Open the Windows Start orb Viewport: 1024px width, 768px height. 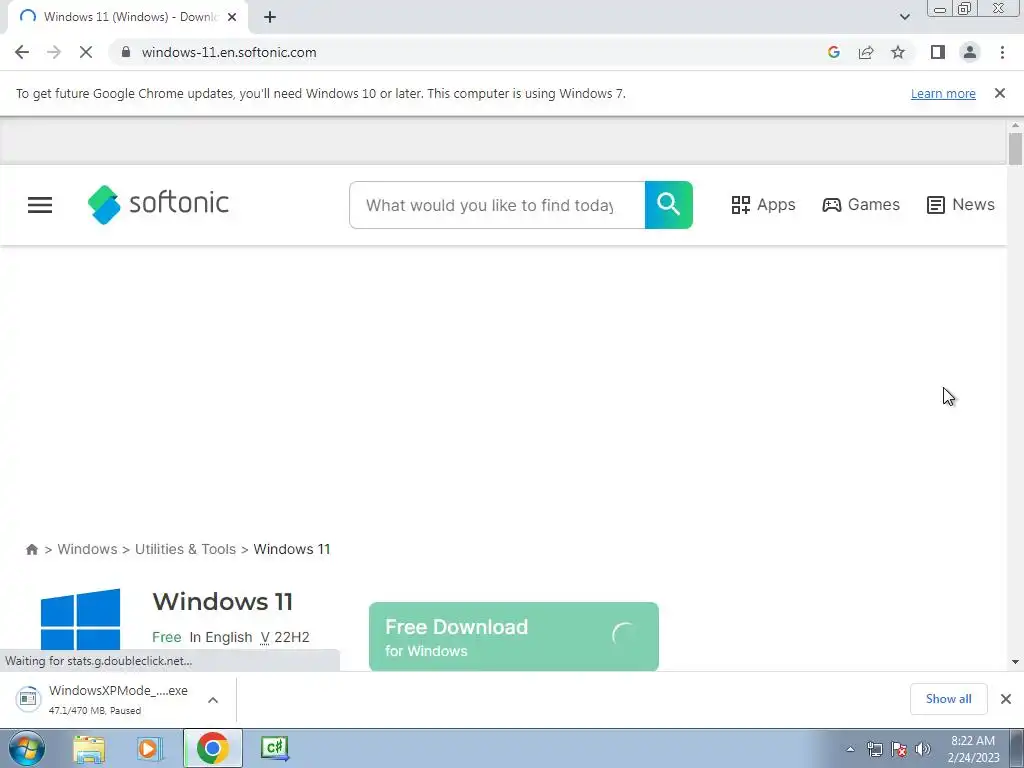[x=27, y=748]
